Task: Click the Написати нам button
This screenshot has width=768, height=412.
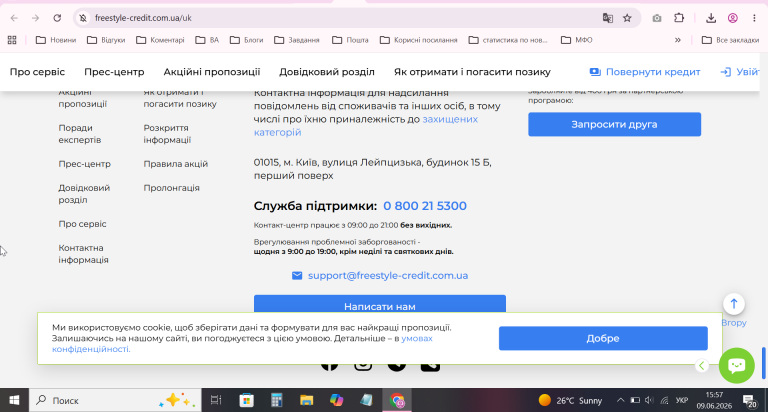Action: (380, 304)
